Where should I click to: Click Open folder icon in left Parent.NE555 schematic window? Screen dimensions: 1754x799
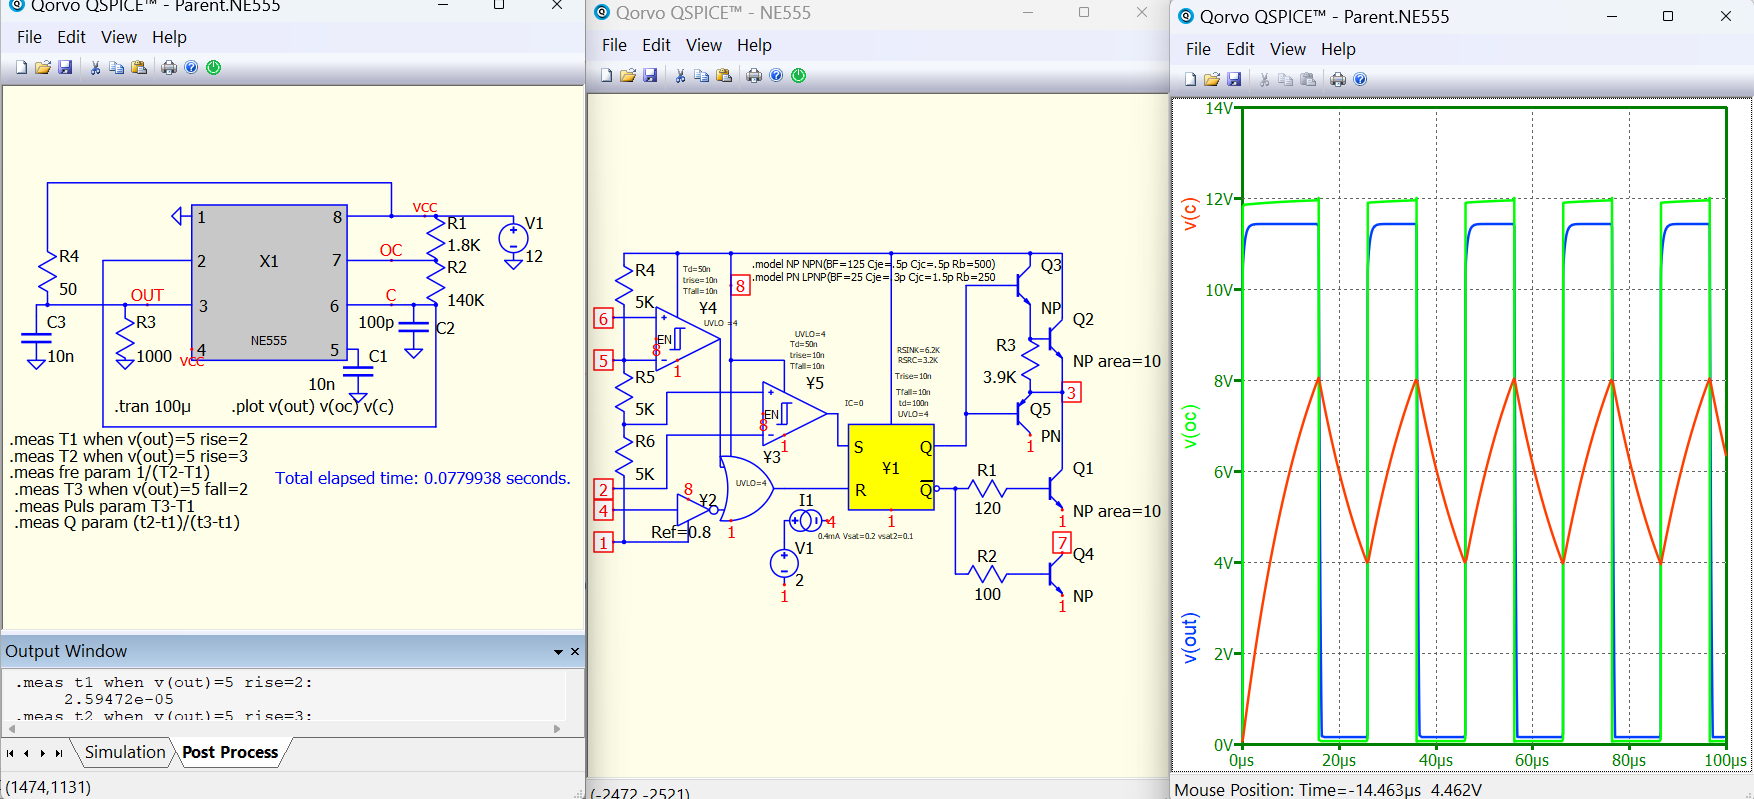click(43, 68)
